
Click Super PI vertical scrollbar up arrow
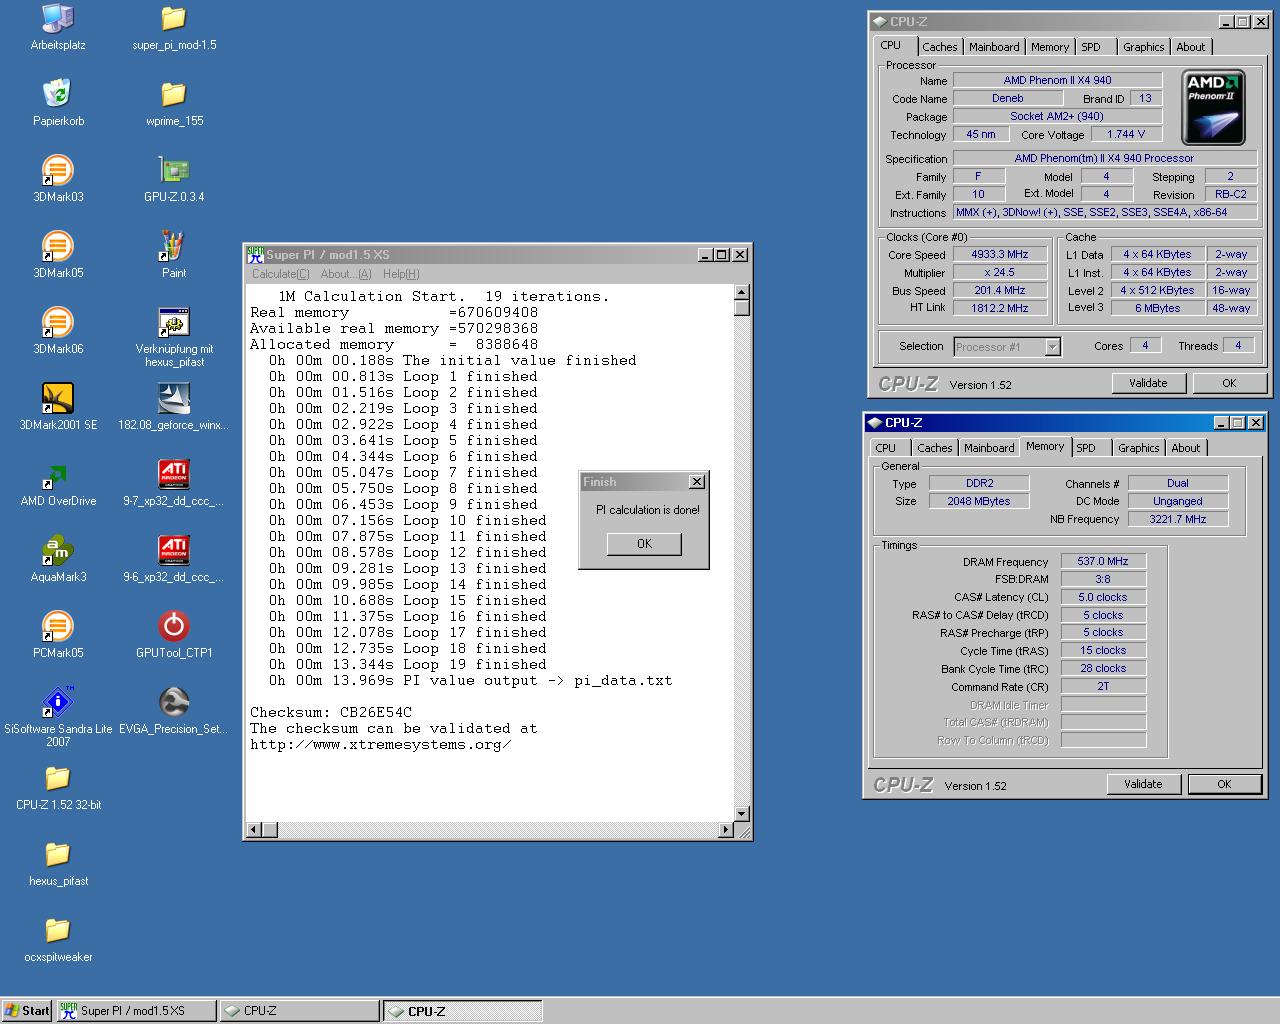click(x=742, y=293)
